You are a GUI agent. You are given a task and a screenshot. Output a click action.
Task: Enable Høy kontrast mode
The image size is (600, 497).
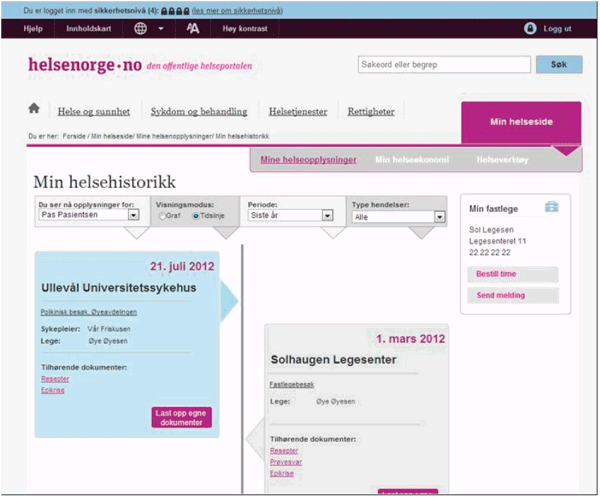coord(244,29)
